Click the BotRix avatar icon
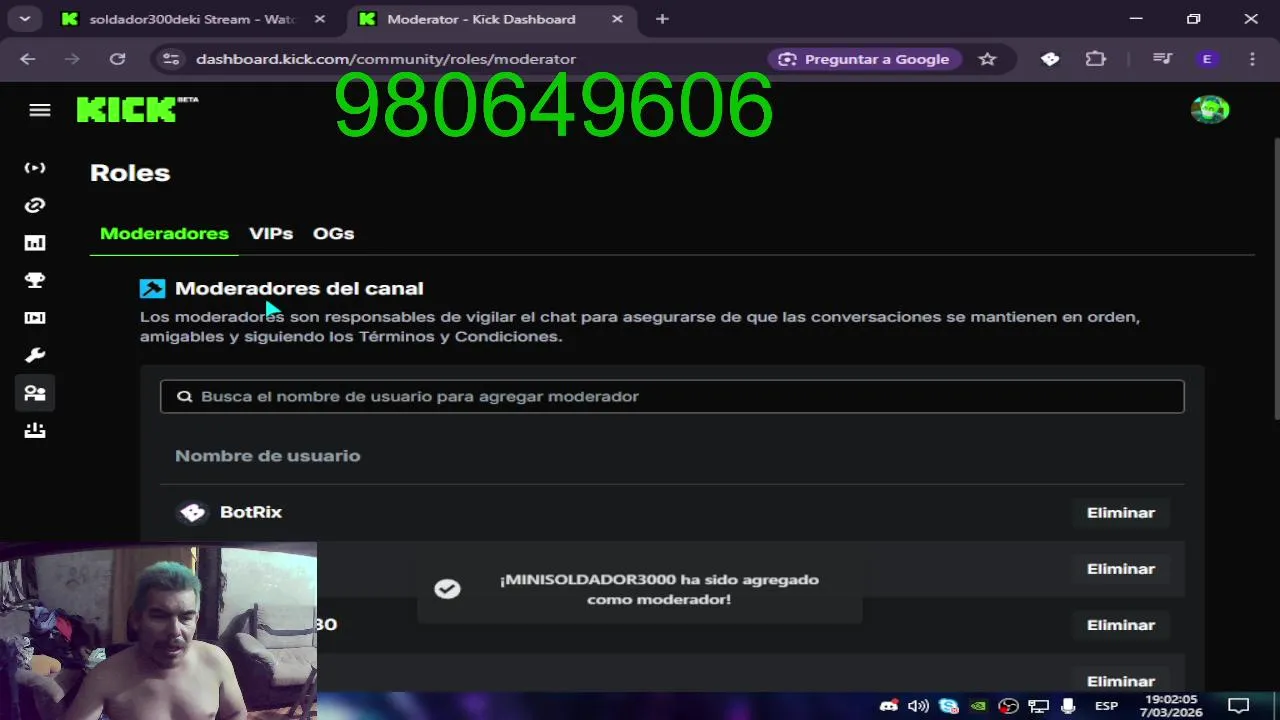 pyautogui.click(x=192, y=512)
